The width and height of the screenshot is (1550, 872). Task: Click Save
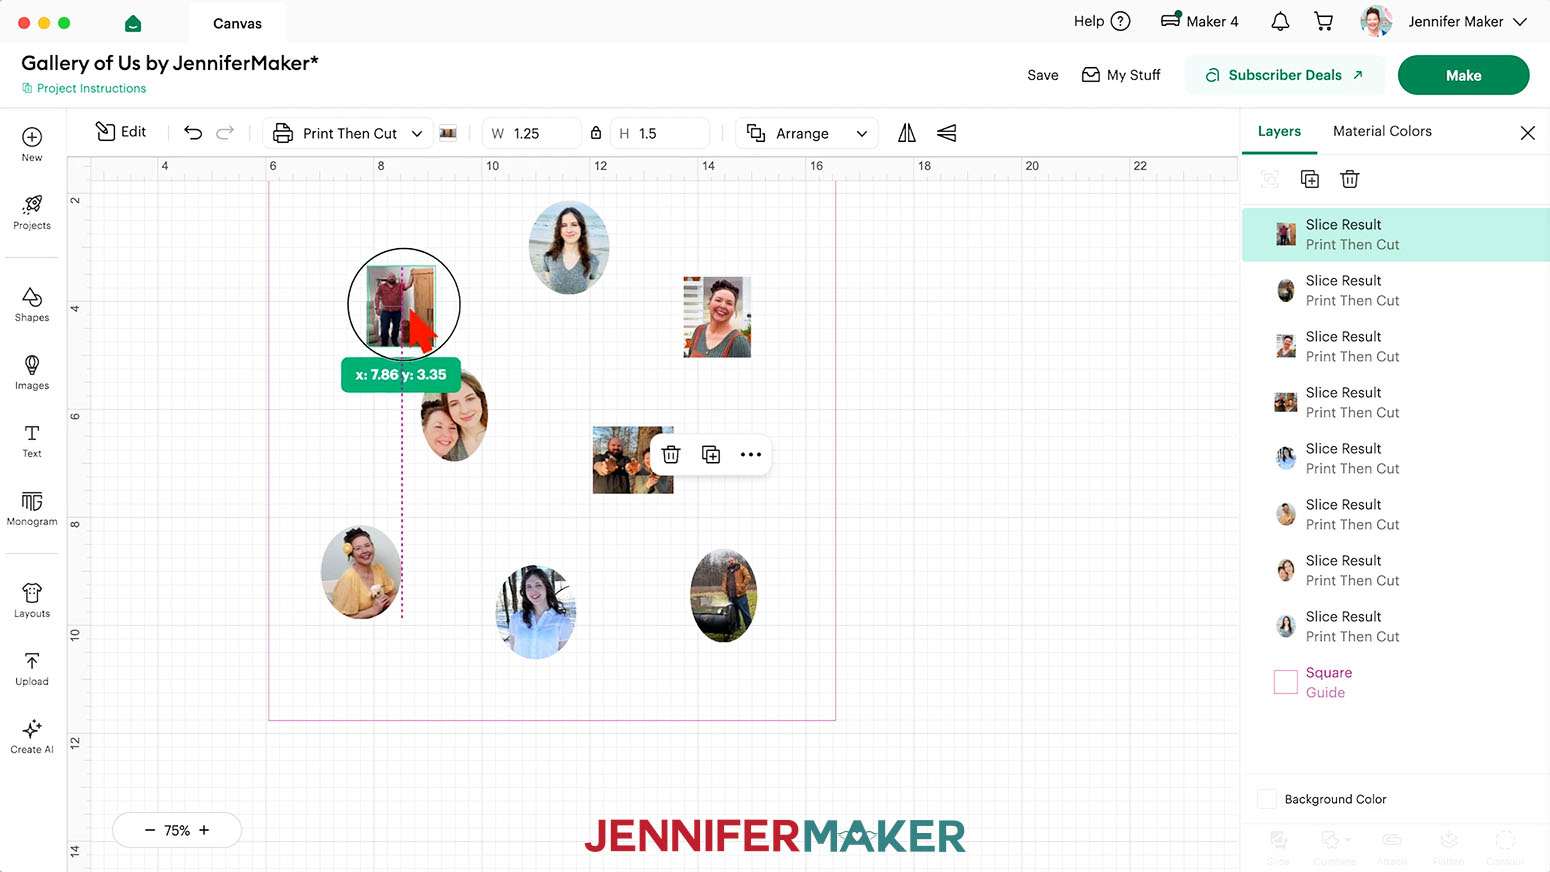click(1042, 75)
